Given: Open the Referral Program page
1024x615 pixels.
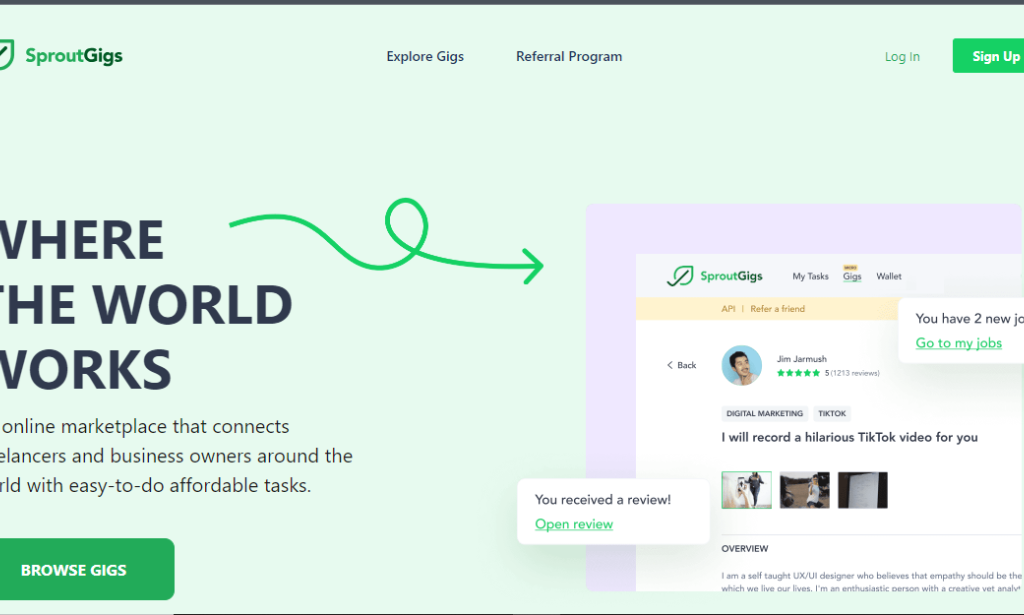Looking at the screenshot, I should (x=569, y=56).
